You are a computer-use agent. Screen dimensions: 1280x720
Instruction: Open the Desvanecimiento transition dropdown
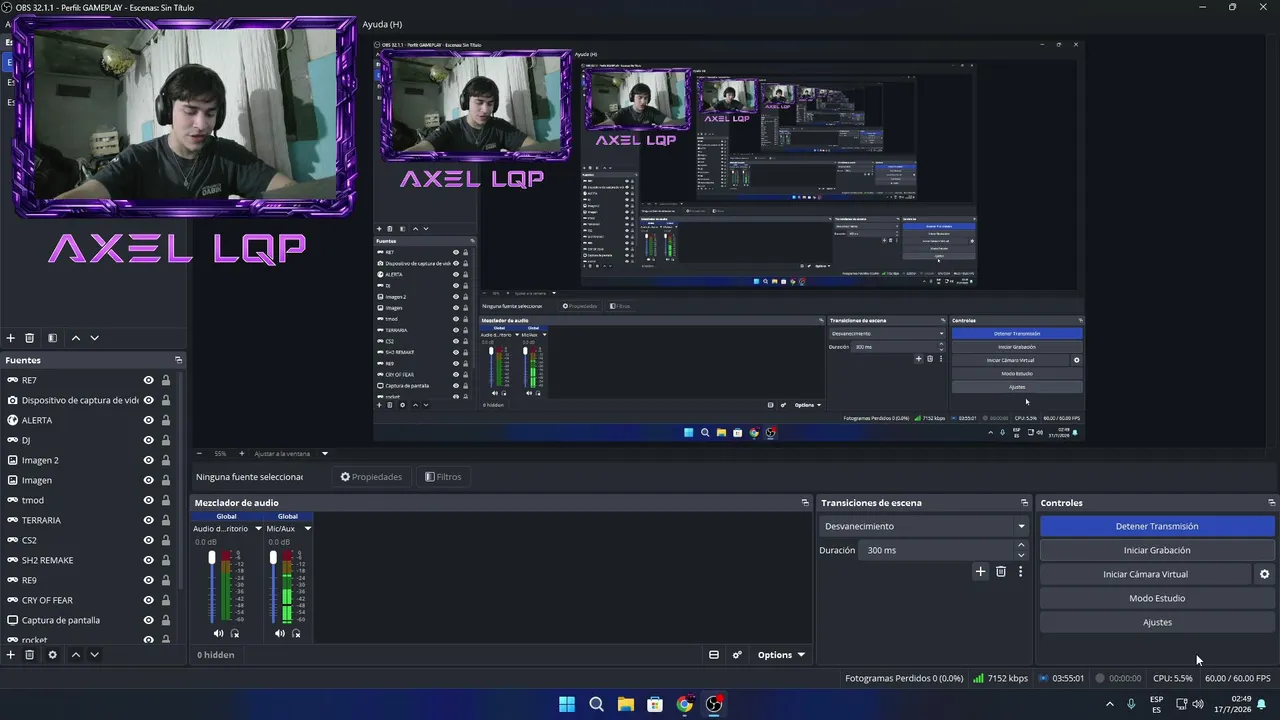(924, 526)
